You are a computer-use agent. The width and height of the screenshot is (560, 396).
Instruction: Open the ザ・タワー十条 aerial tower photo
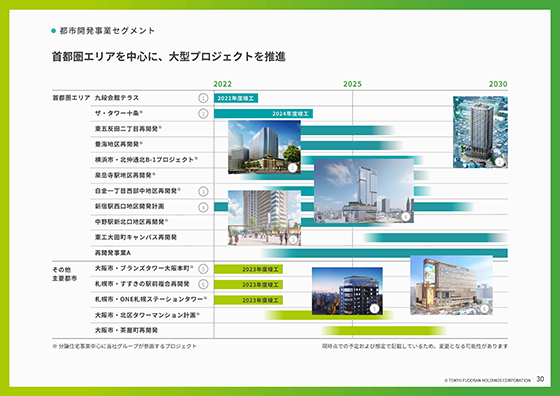(480, 132)
